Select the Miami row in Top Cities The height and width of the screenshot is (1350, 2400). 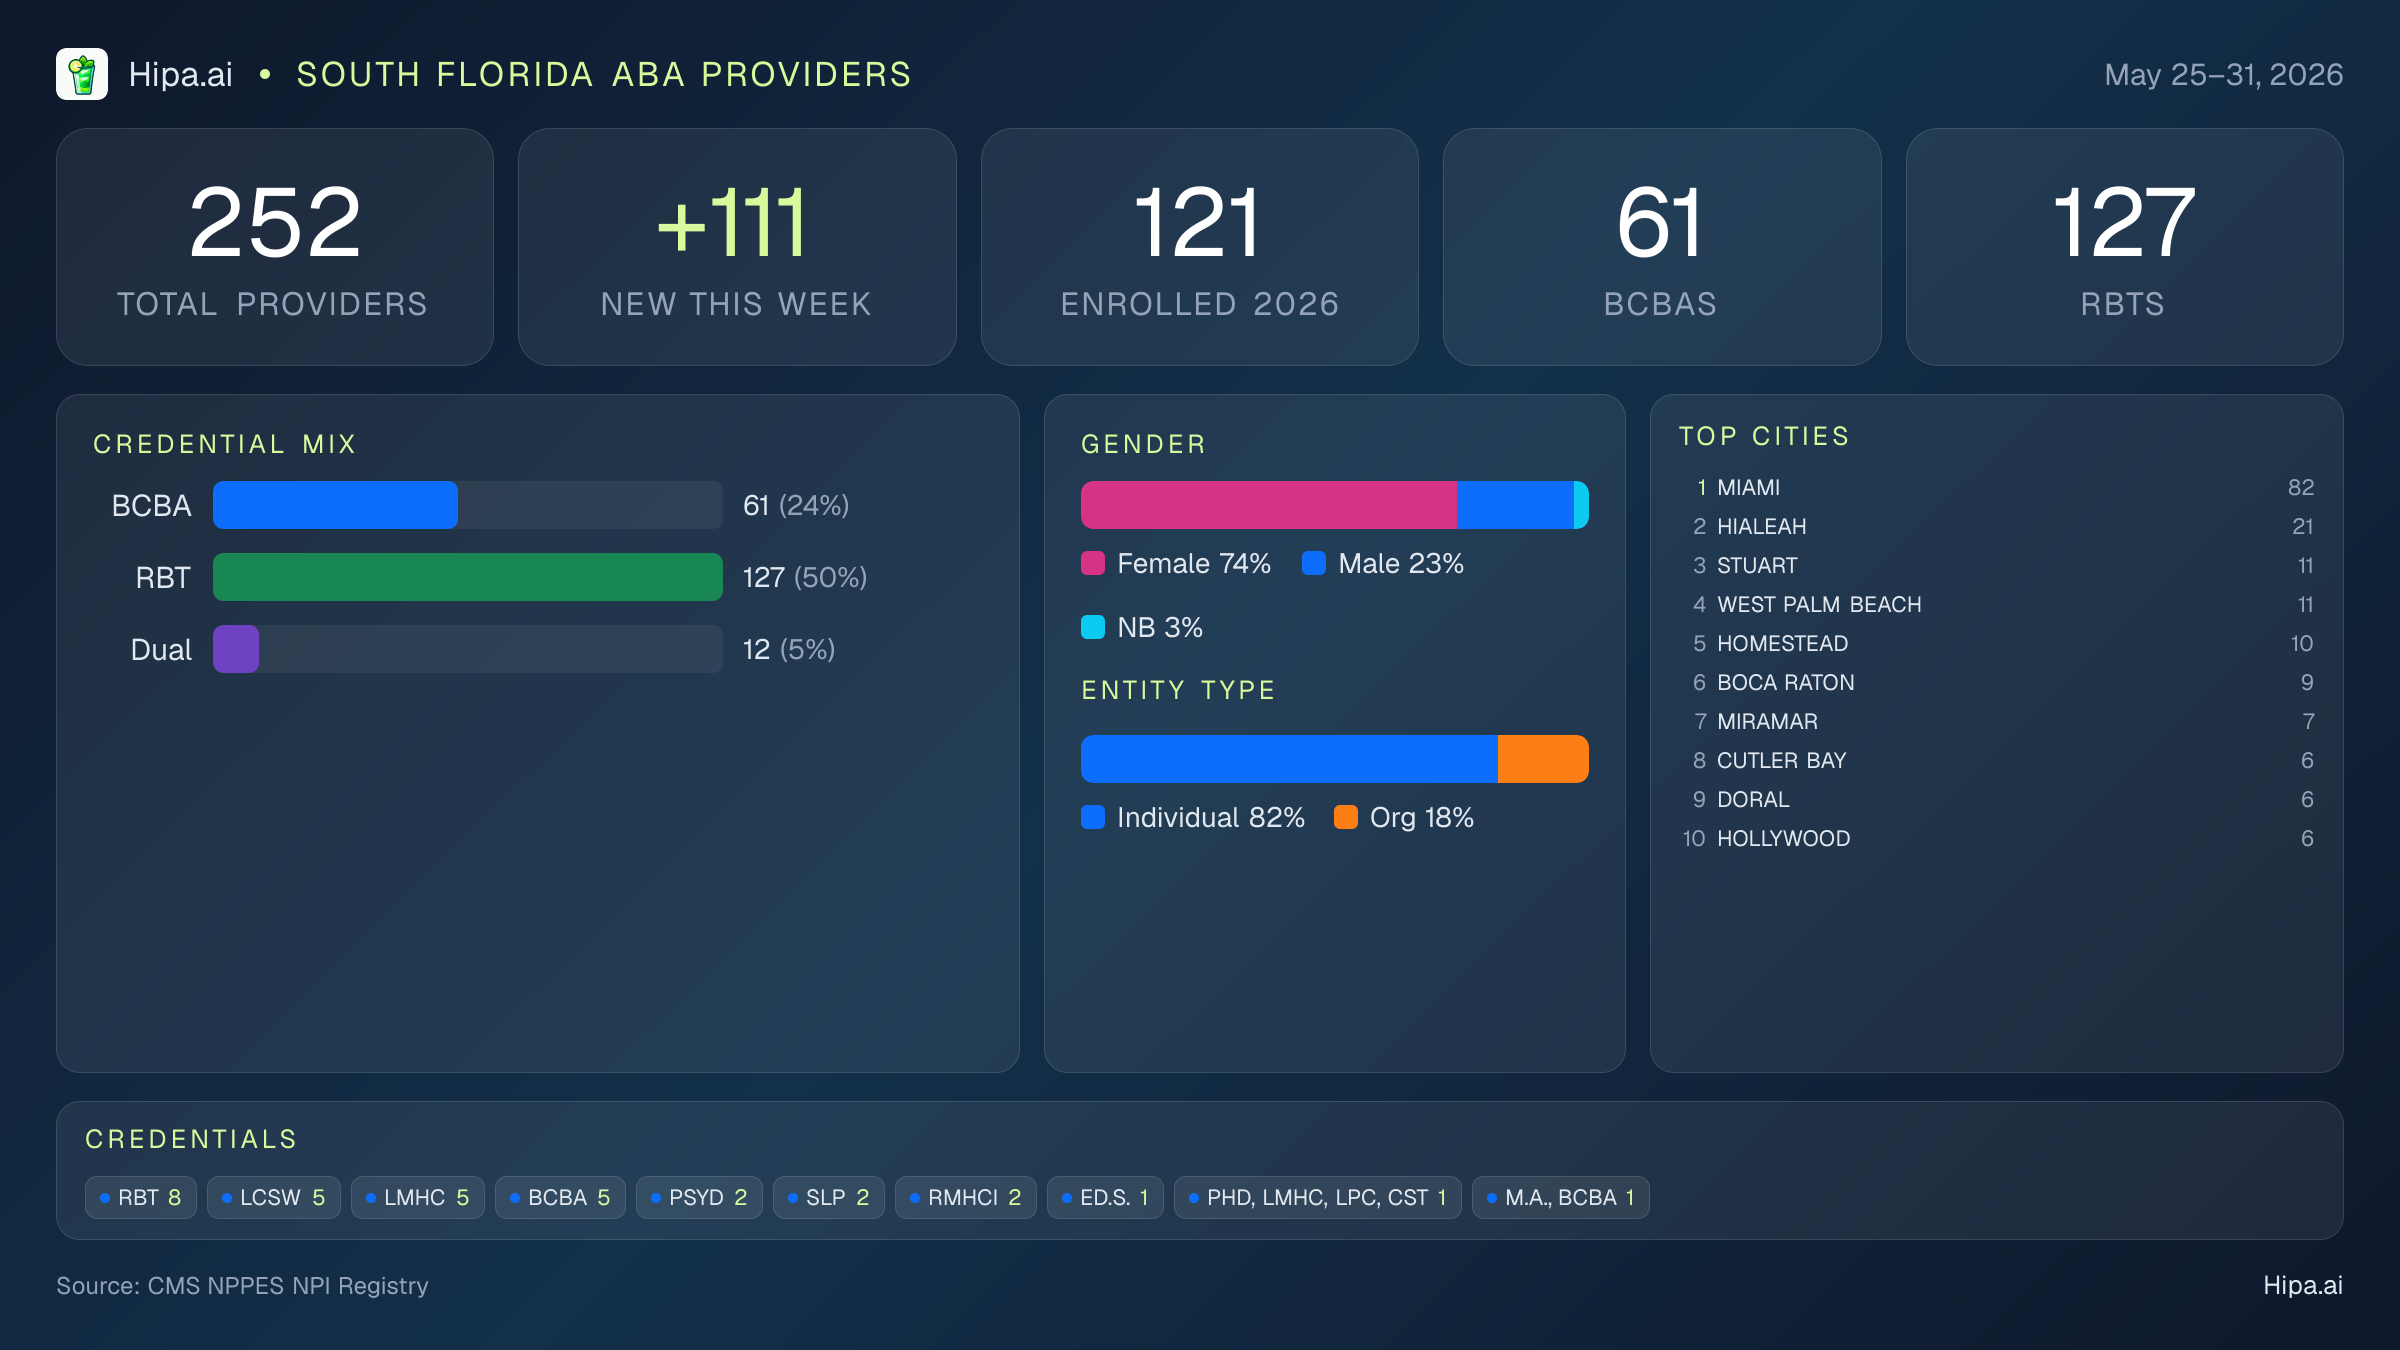1997,487
